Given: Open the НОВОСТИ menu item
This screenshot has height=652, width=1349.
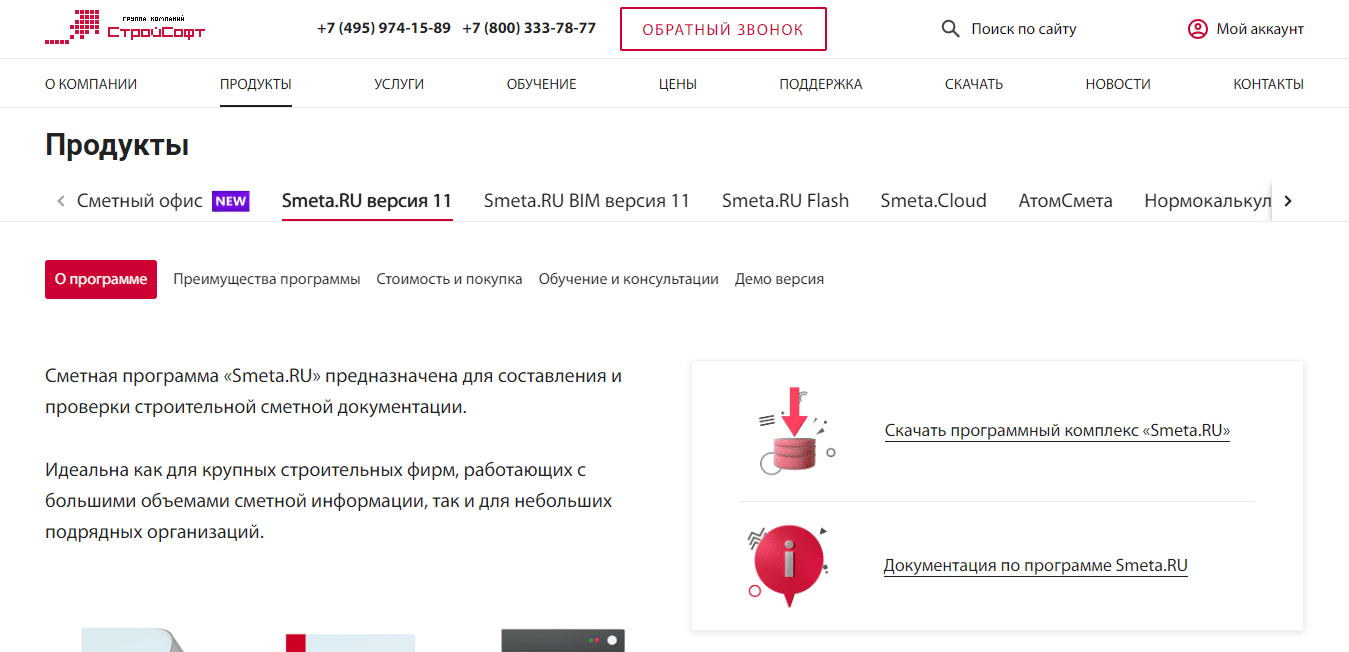Looking at the screenshot, I should [1118, 84].
